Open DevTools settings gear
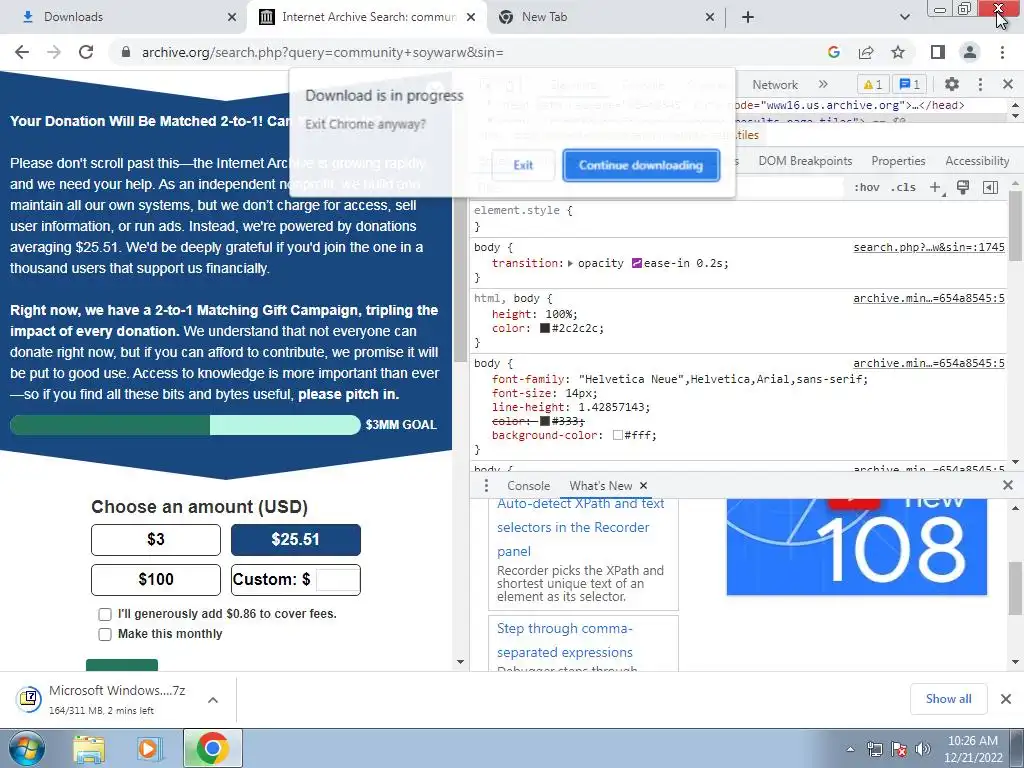Image resolution: width=1024 pixels, height=768 pixels. tap(952, 84)
